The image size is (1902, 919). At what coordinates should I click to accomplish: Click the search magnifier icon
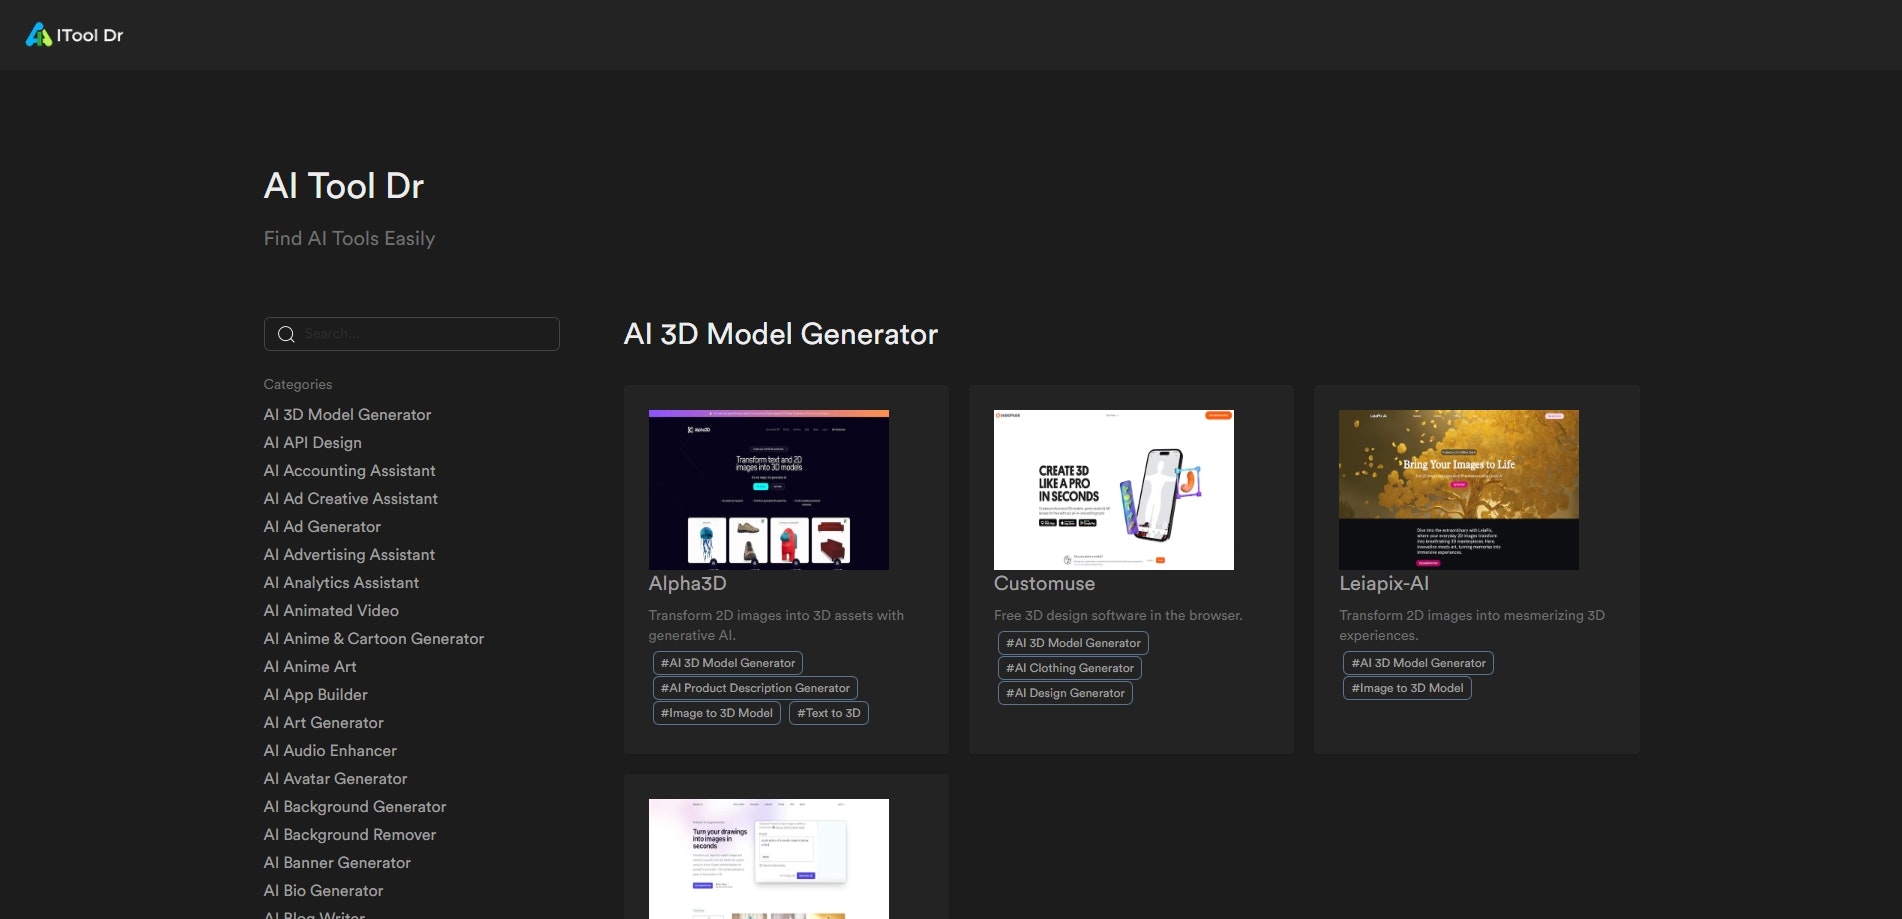pos(286,334)
